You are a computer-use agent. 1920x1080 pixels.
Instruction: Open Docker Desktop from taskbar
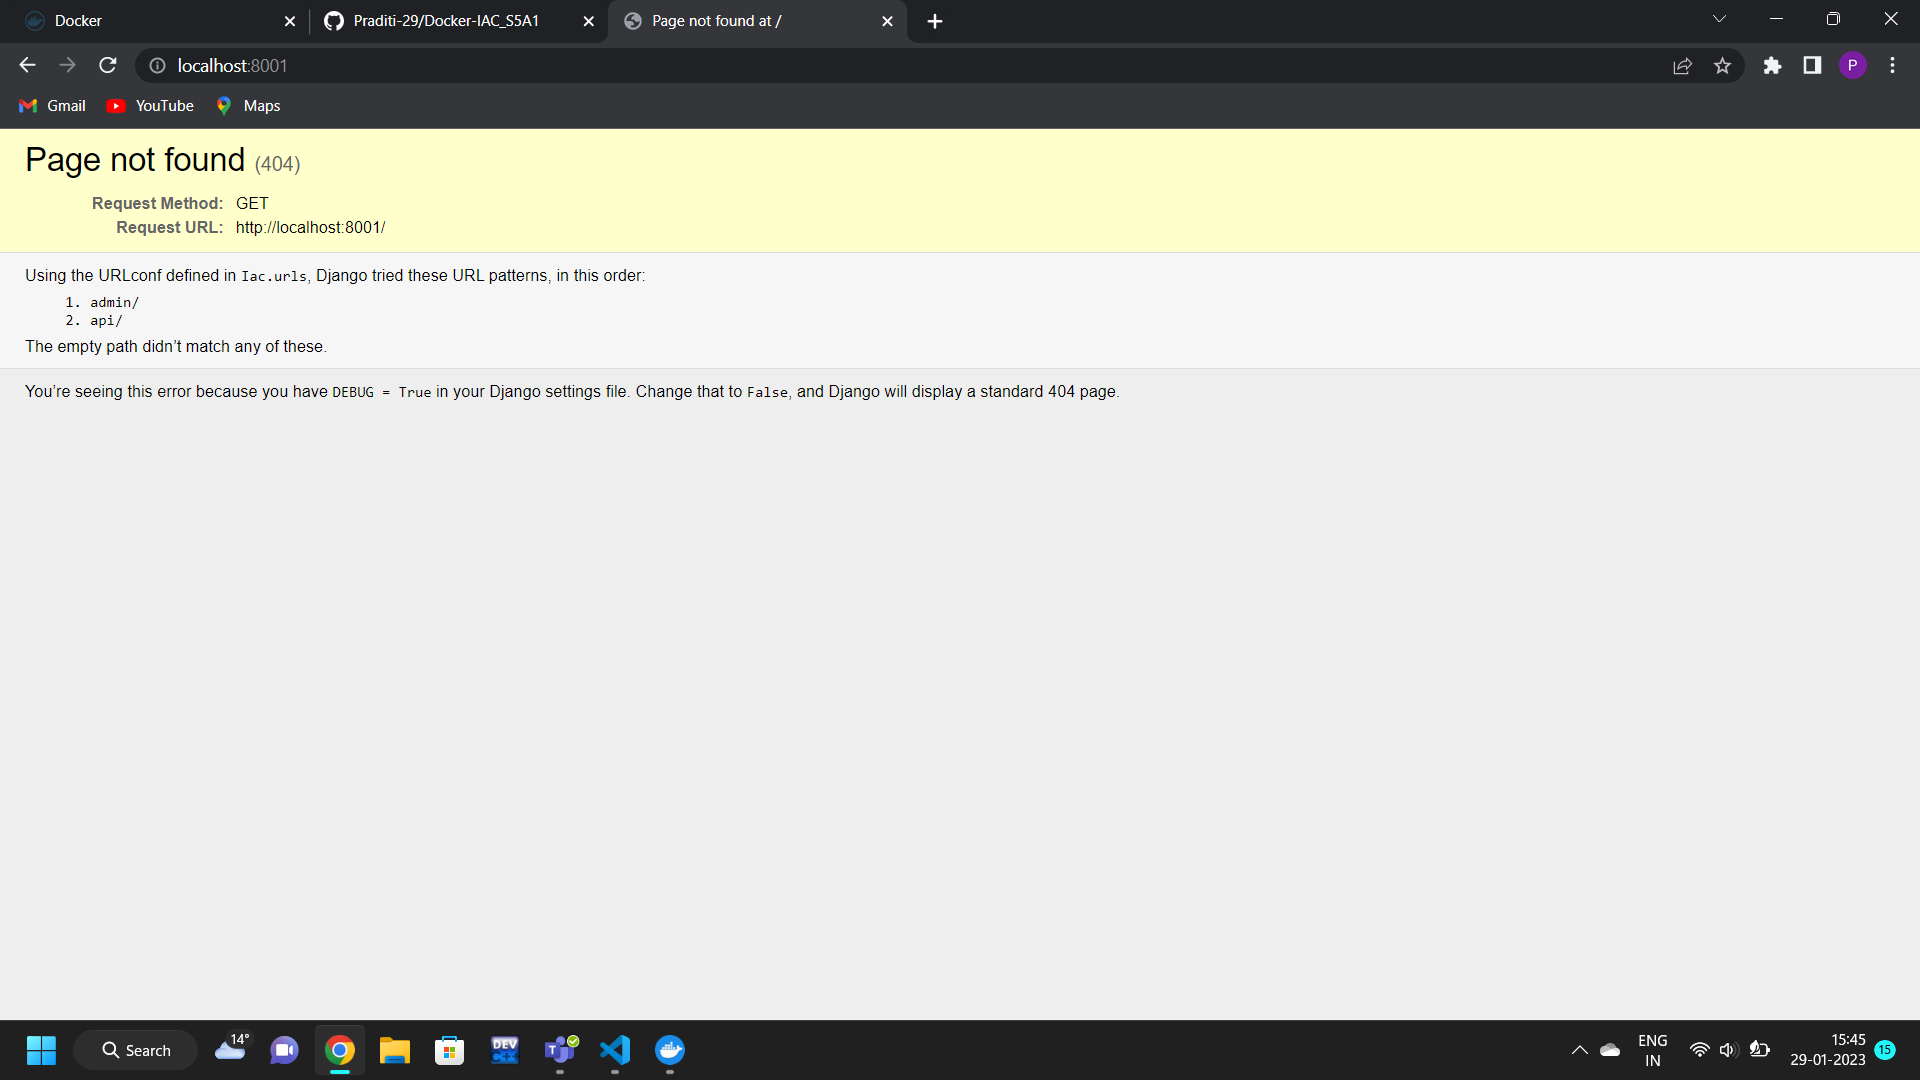pyautogui.click(x=669, y=1050)
